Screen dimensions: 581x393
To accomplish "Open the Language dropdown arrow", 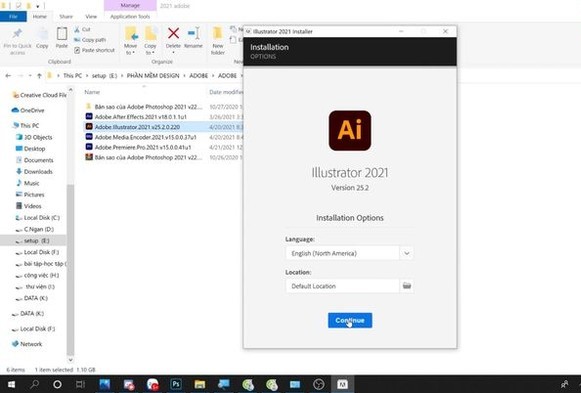I will (x=406, y=253).
